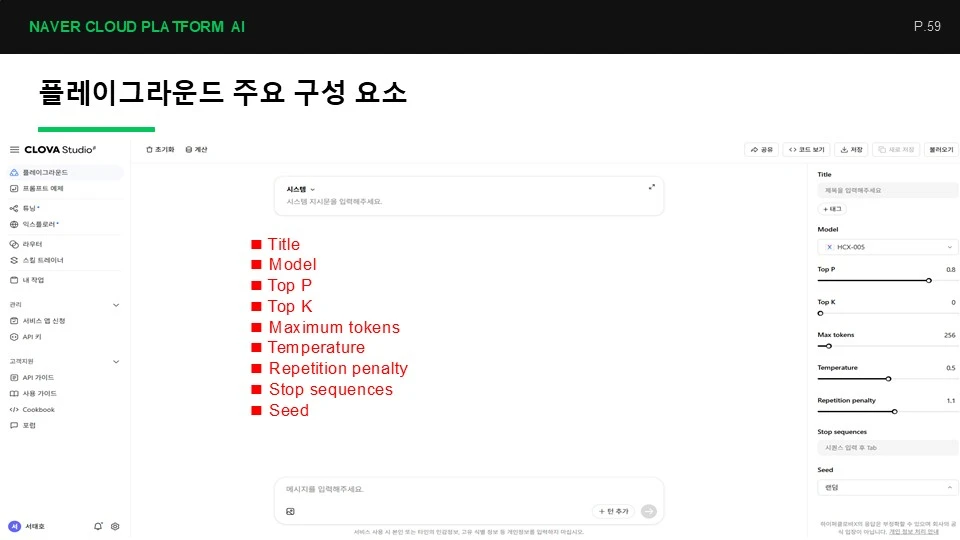Click the + 턴 추가 button
The height and width of the screenshot is (540, 960).
pyautogui.click(x=613, y=511)
